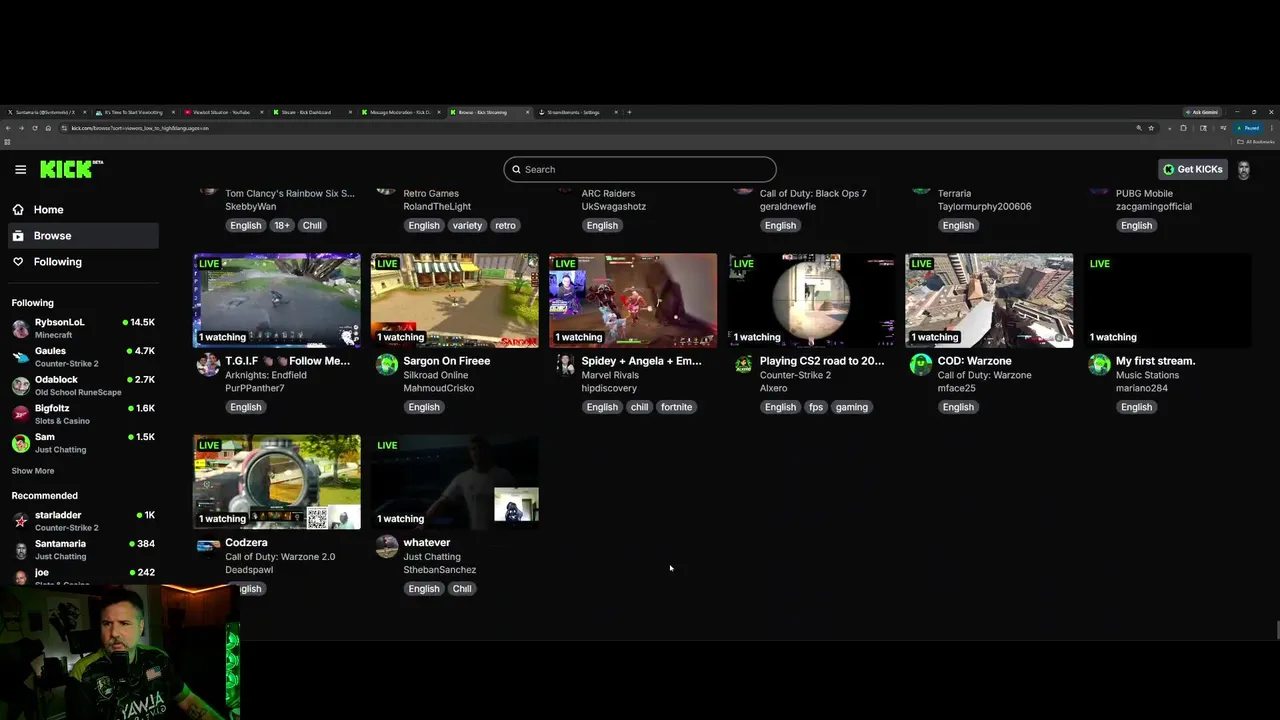The image size is (1280, 720).
Task: Open the Kick hamburger menu
Action: coord(20,169)
